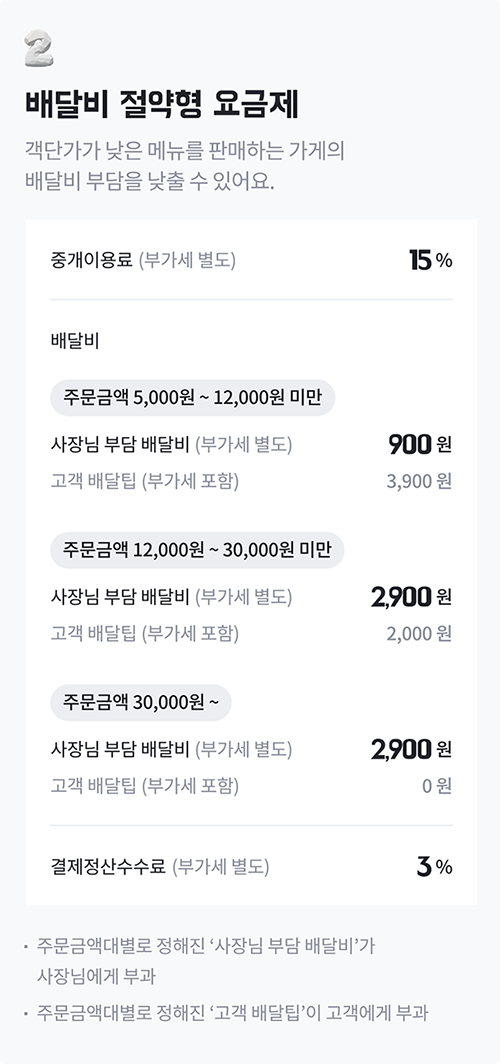Image resolution: width=500 pixels, height=1064 pixels.
Task: Select the 배달비 절약형 요금제 heading
Action: pos(161,104)
